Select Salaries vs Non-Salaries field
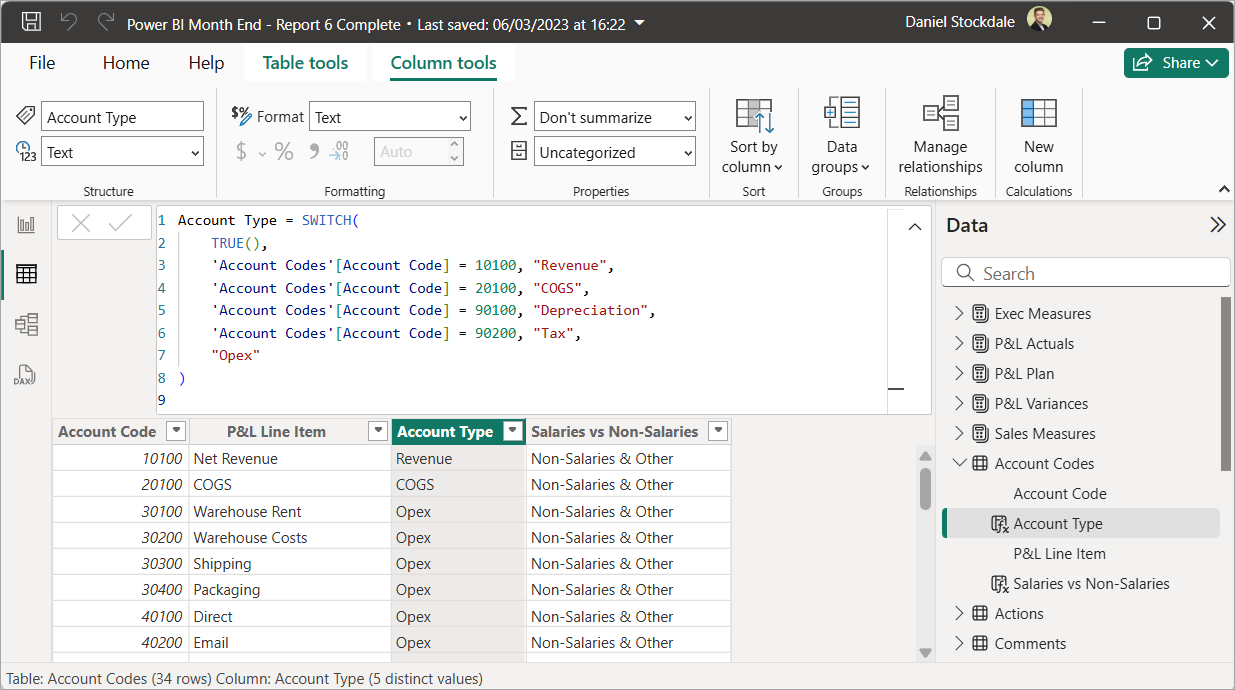This screenshot has height=690, width=1235. (x=1090, y=584)
